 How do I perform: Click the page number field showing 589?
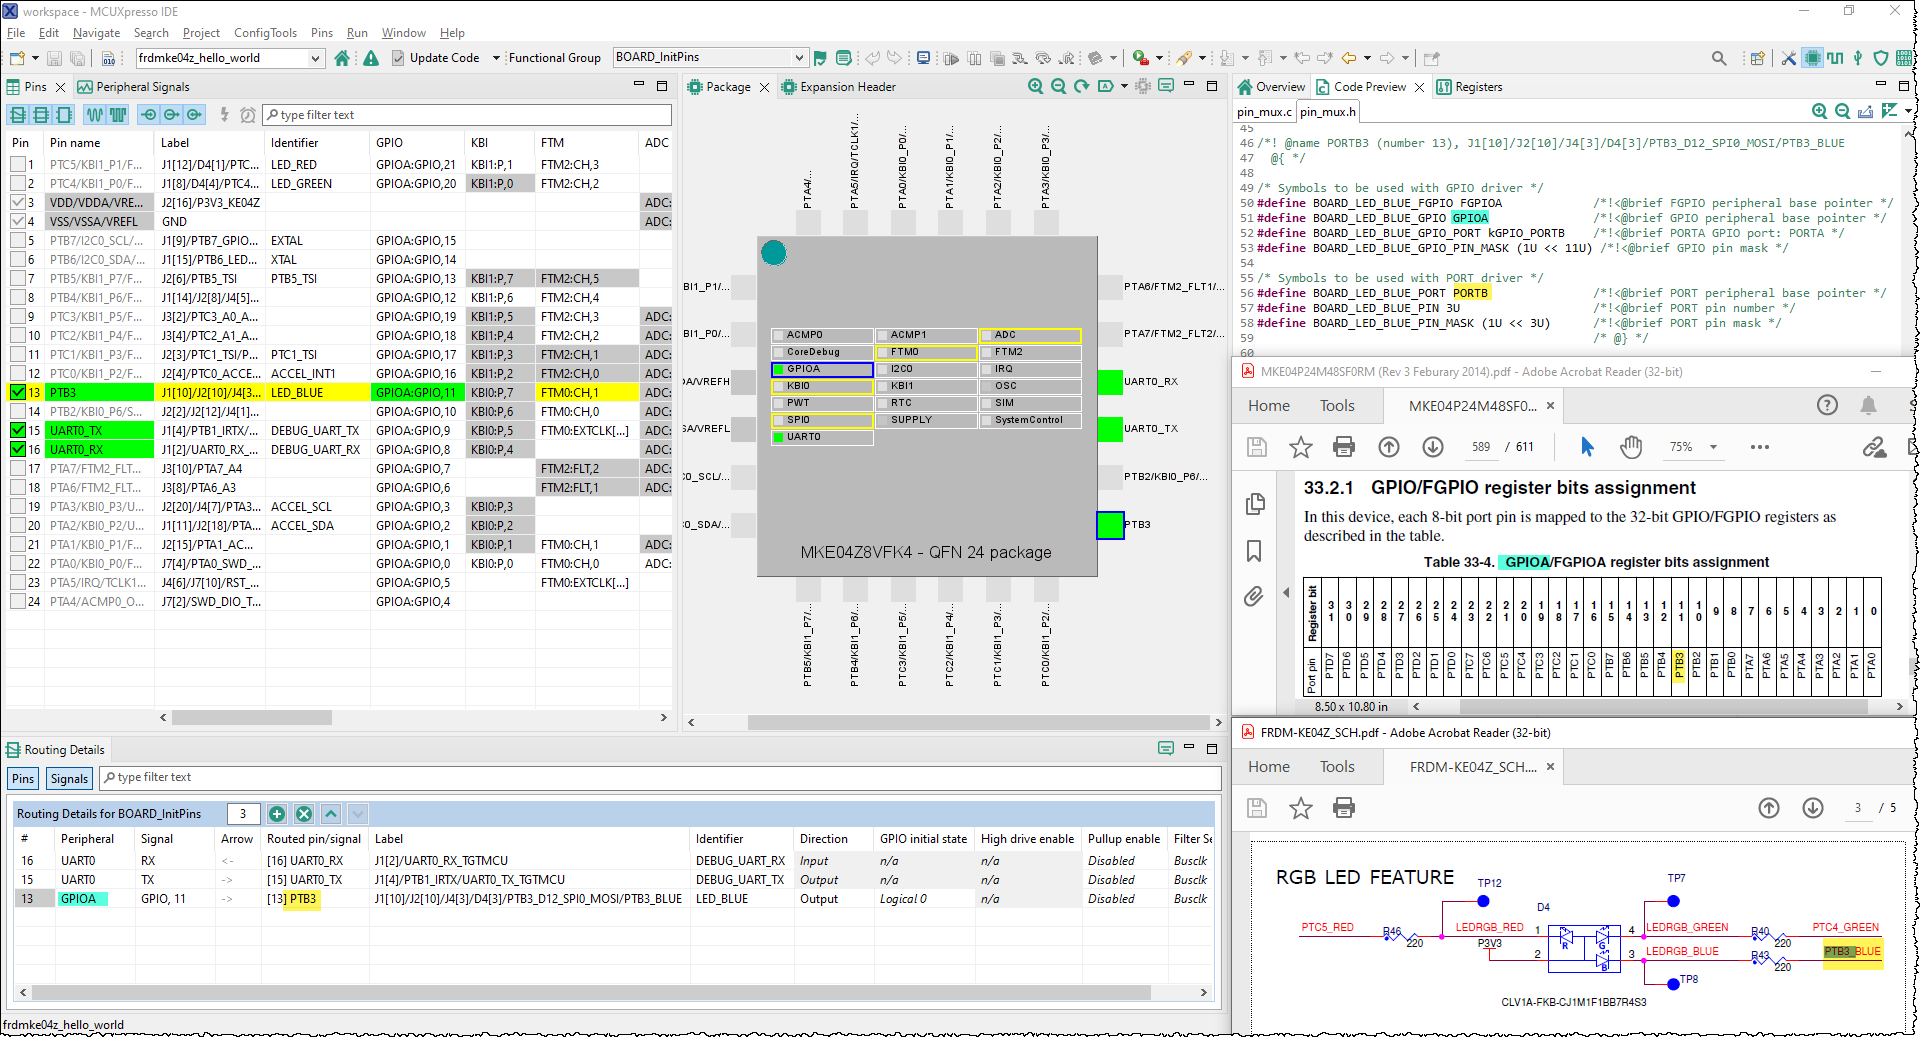pyautogui.click(x=1481, y=447)
